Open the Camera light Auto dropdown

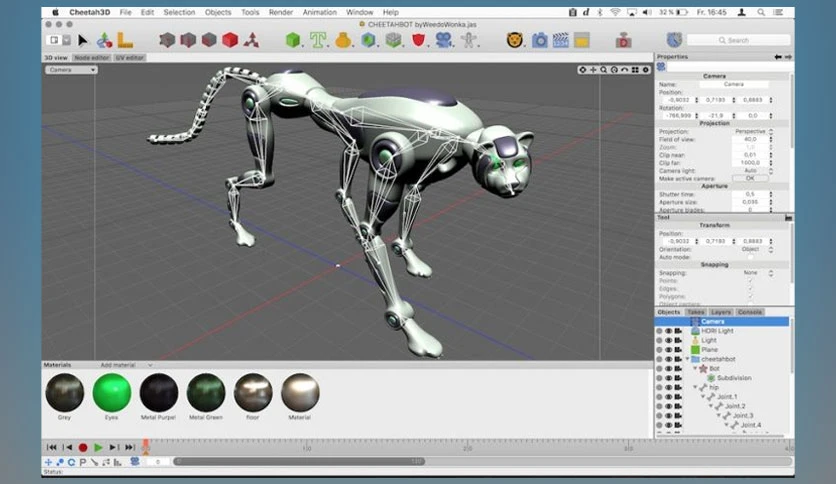tap(753, 171)
